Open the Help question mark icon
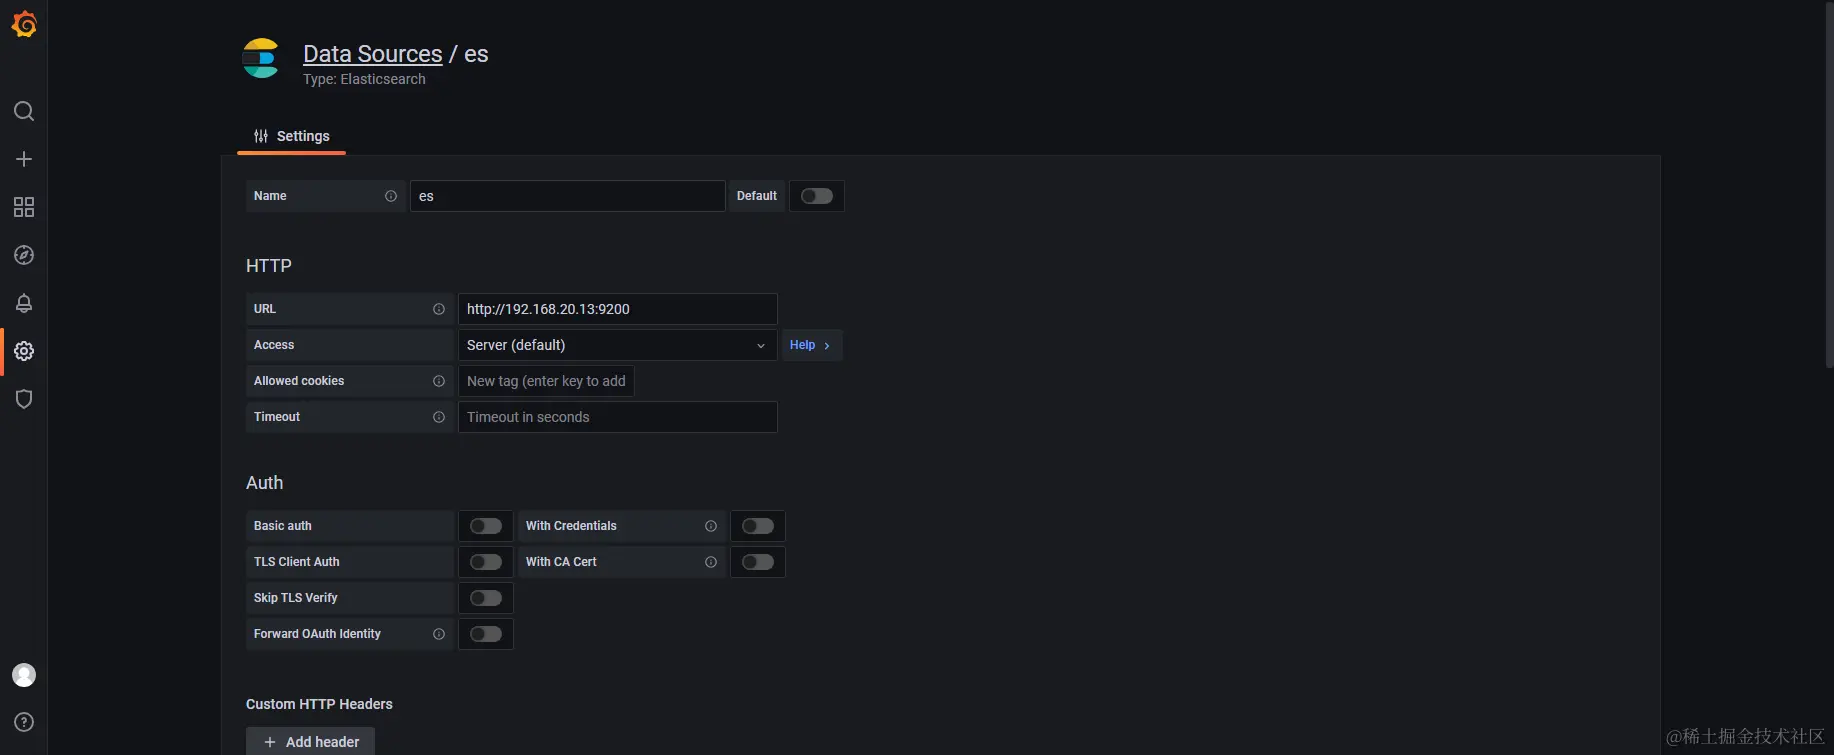The height and width of the screenshot is (755, 1834). [x=24, y=722]
